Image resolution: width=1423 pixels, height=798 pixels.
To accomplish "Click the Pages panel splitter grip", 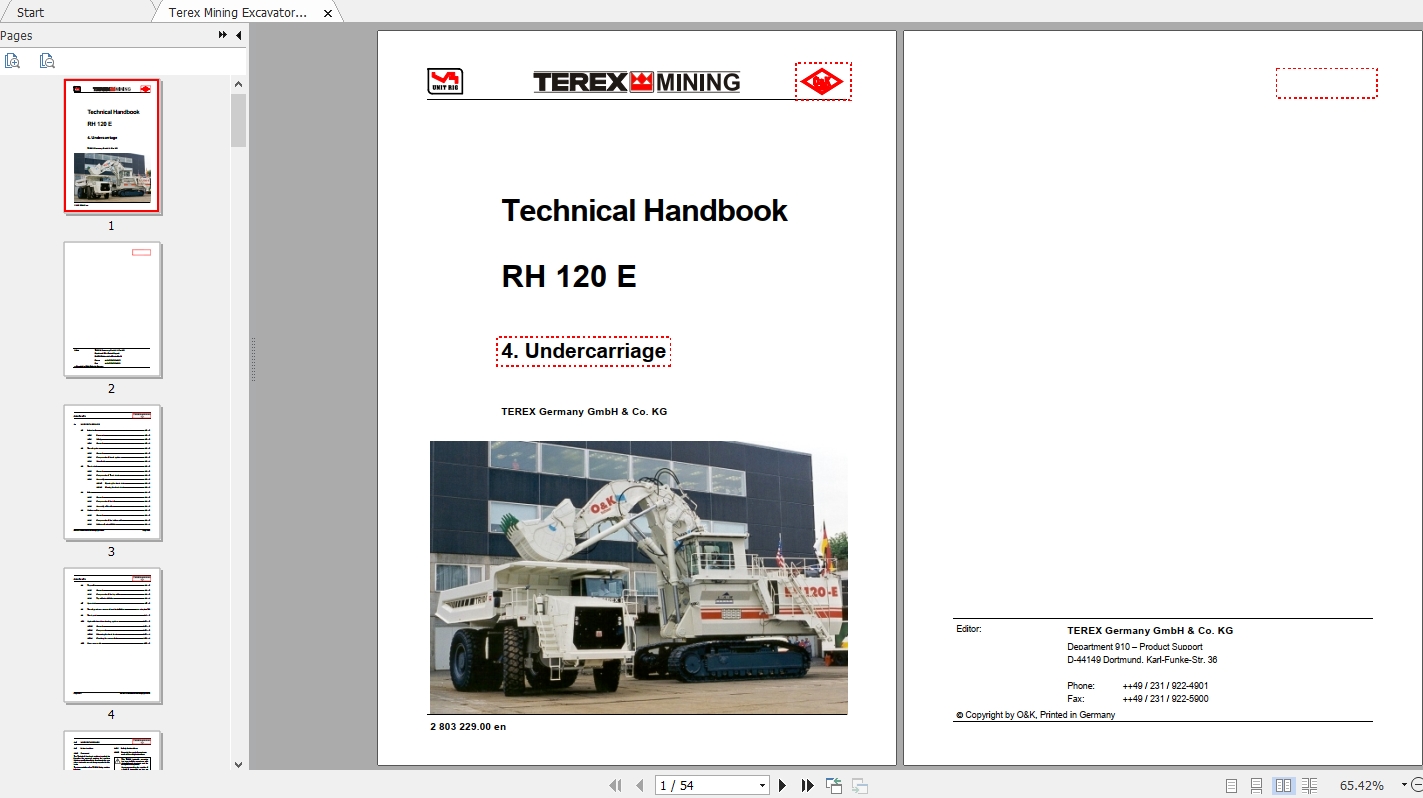I will [253, 358].
